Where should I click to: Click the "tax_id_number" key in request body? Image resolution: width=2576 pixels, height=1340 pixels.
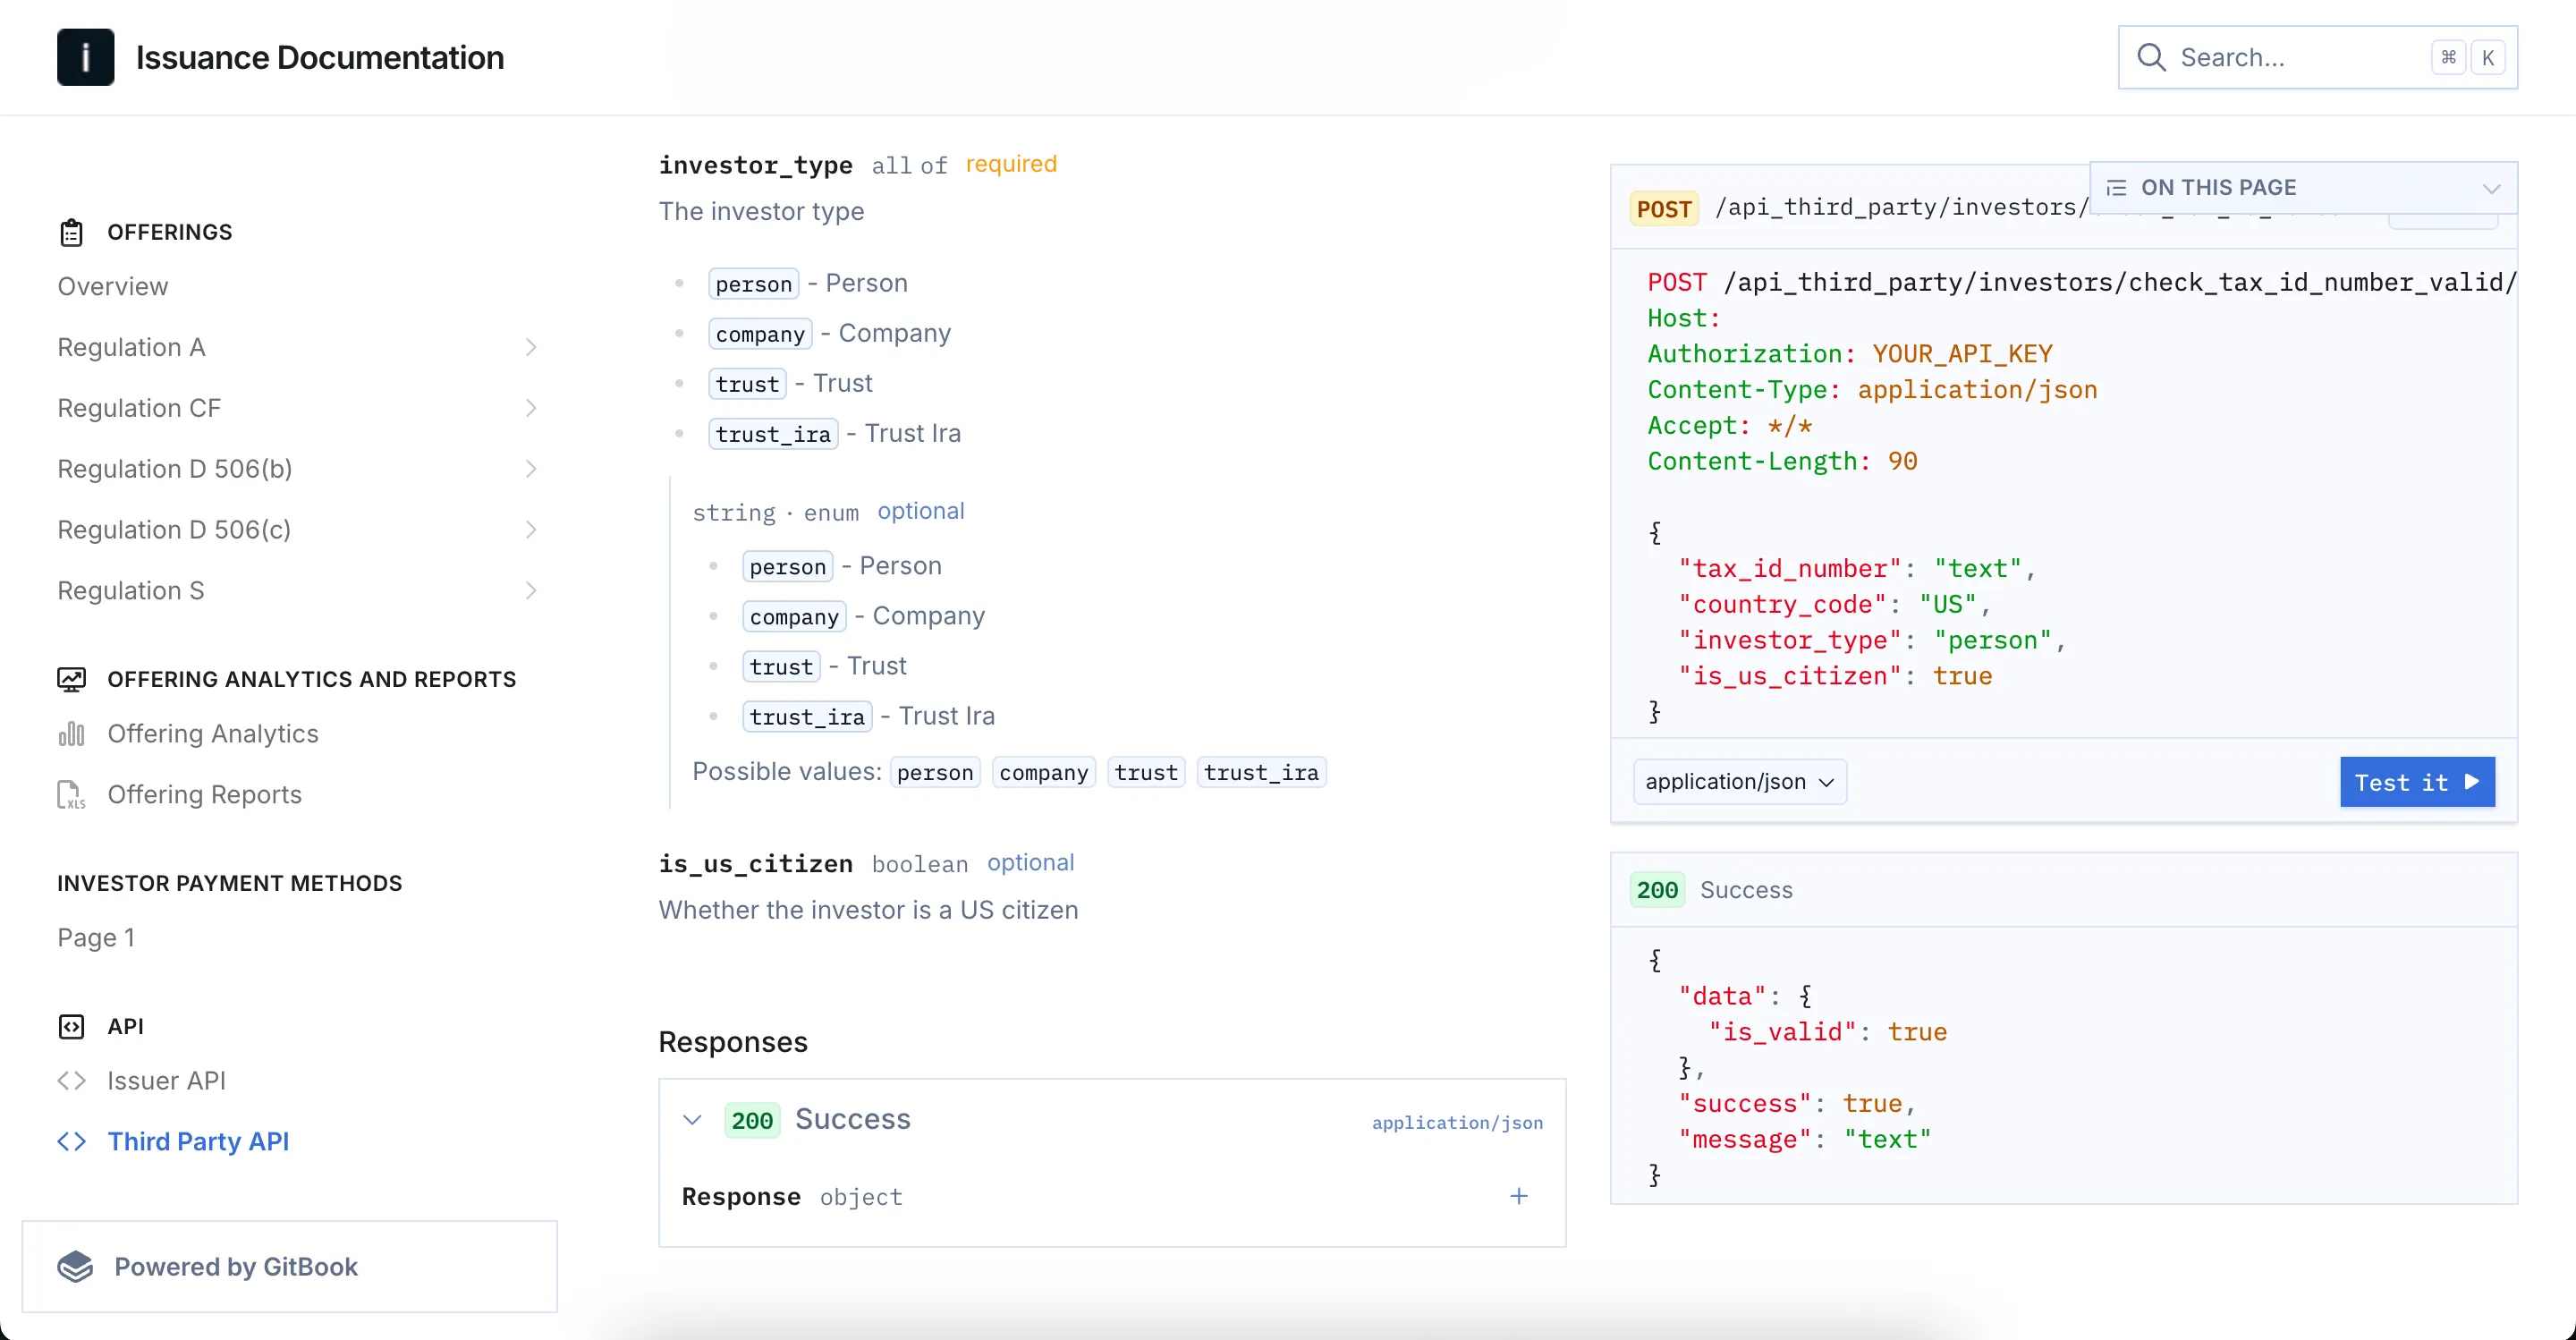coord(1789,569)
